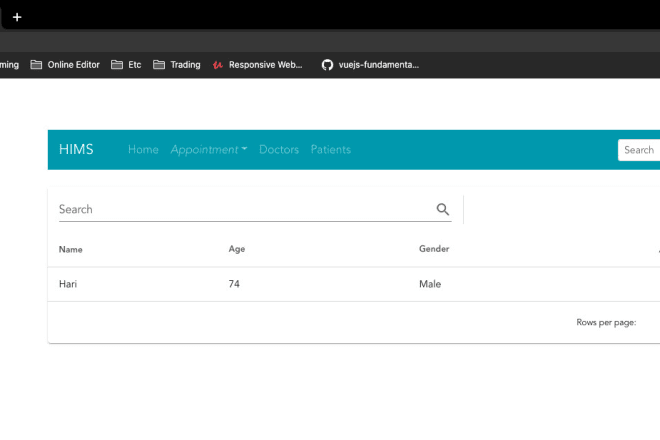Open the vuejs-fundamentals GitHub bookmark
Viewport: 660px width, 440px height.
[x=370, y=65]
